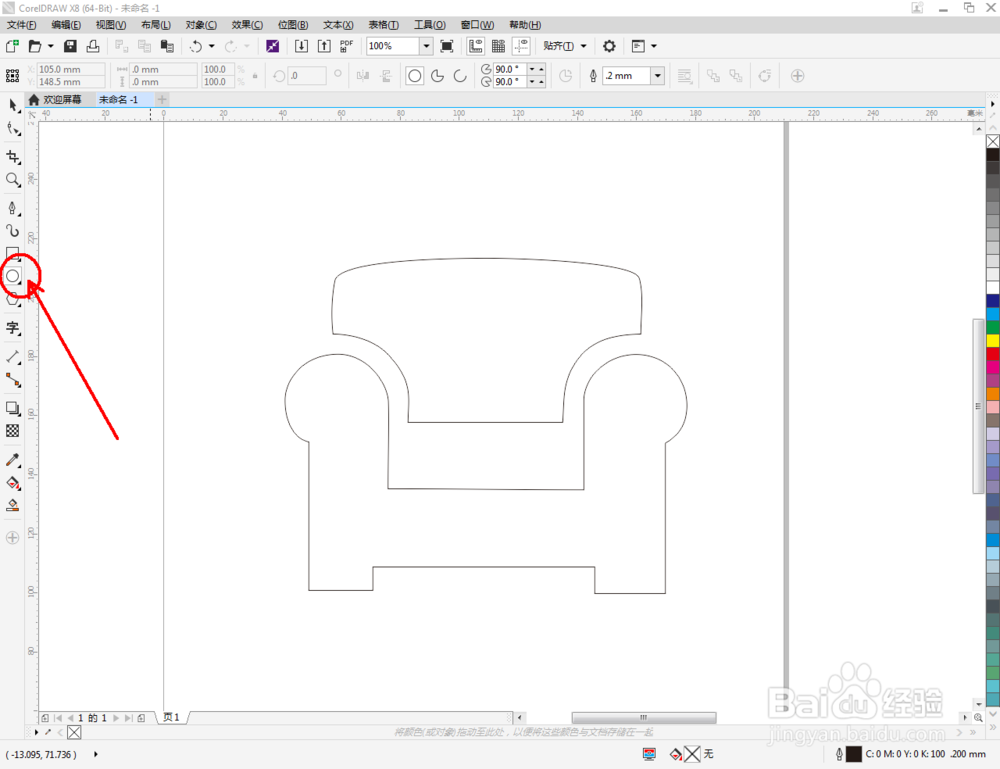The image size is (1000, 769).
Task: Switch to the 欢迎屏幕 tab
Action: click(x=56, y=99)
